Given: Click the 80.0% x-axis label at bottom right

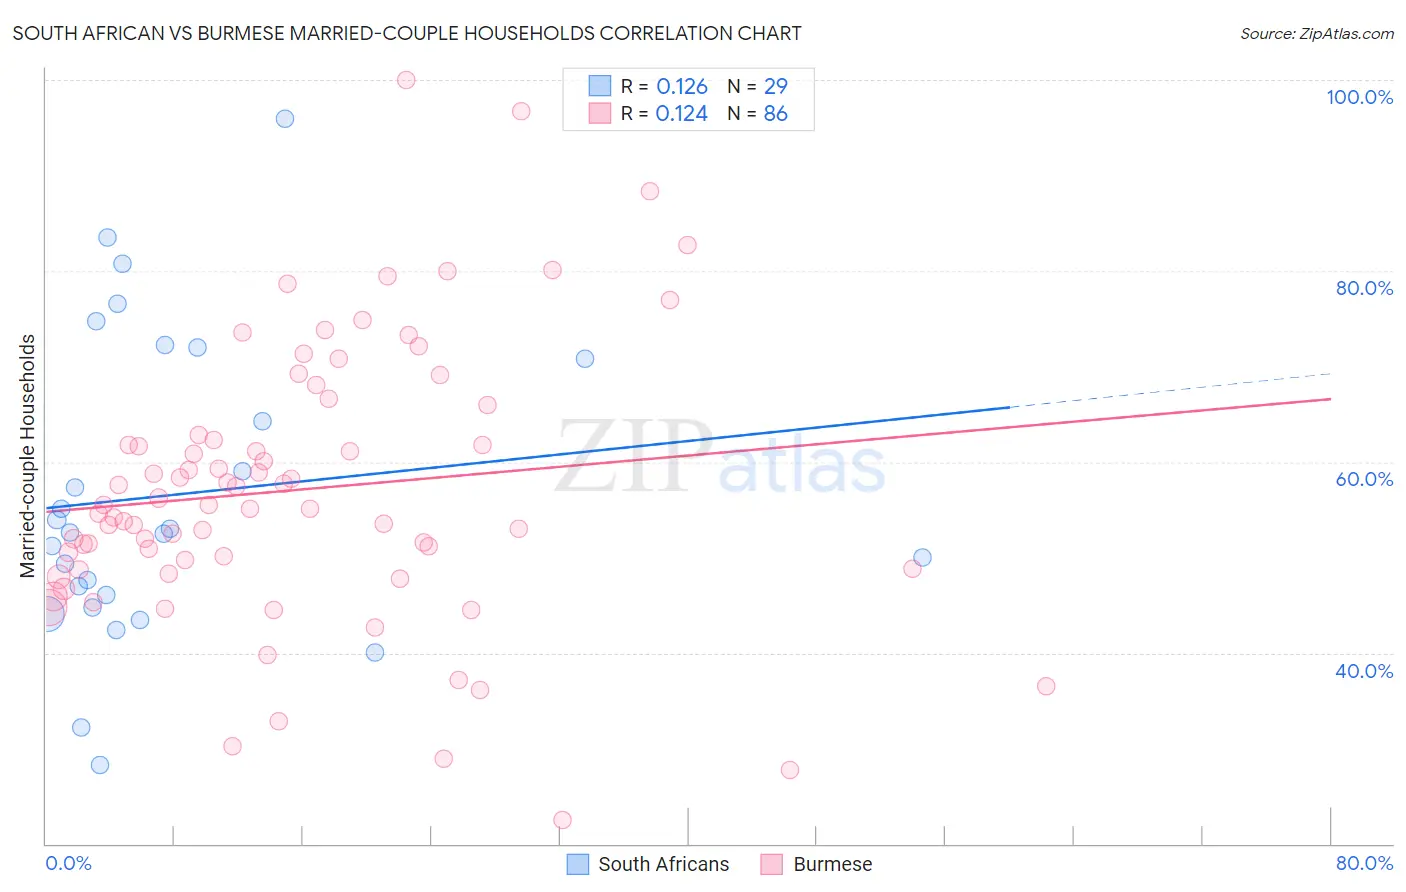Looking at the screenshot, I should tap(1364, 863).
